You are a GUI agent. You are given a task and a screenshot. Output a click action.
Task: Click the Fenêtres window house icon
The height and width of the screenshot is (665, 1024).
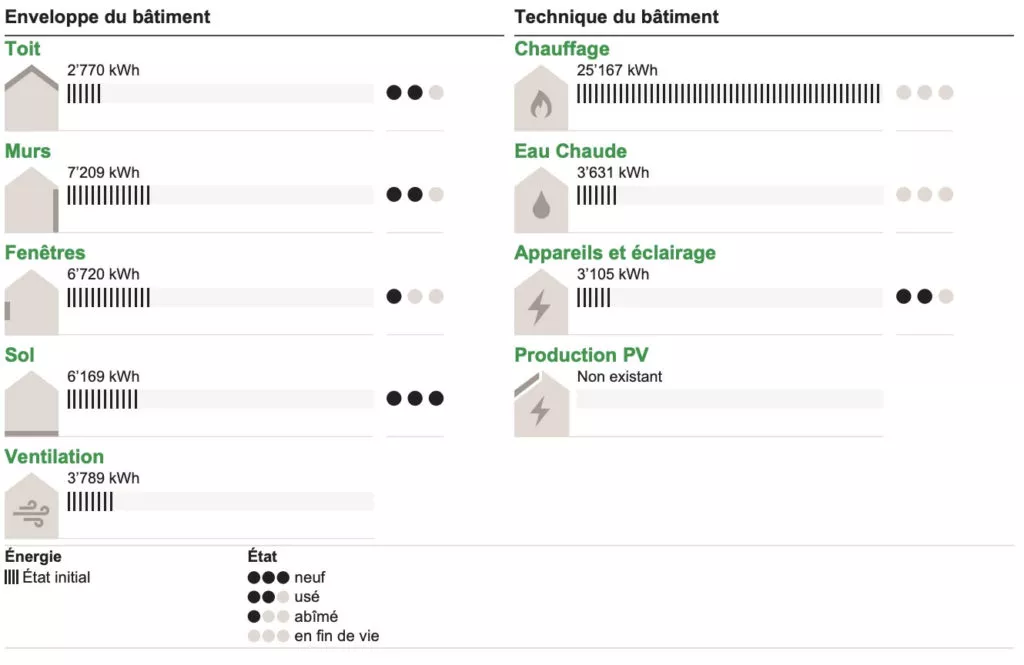31,302
